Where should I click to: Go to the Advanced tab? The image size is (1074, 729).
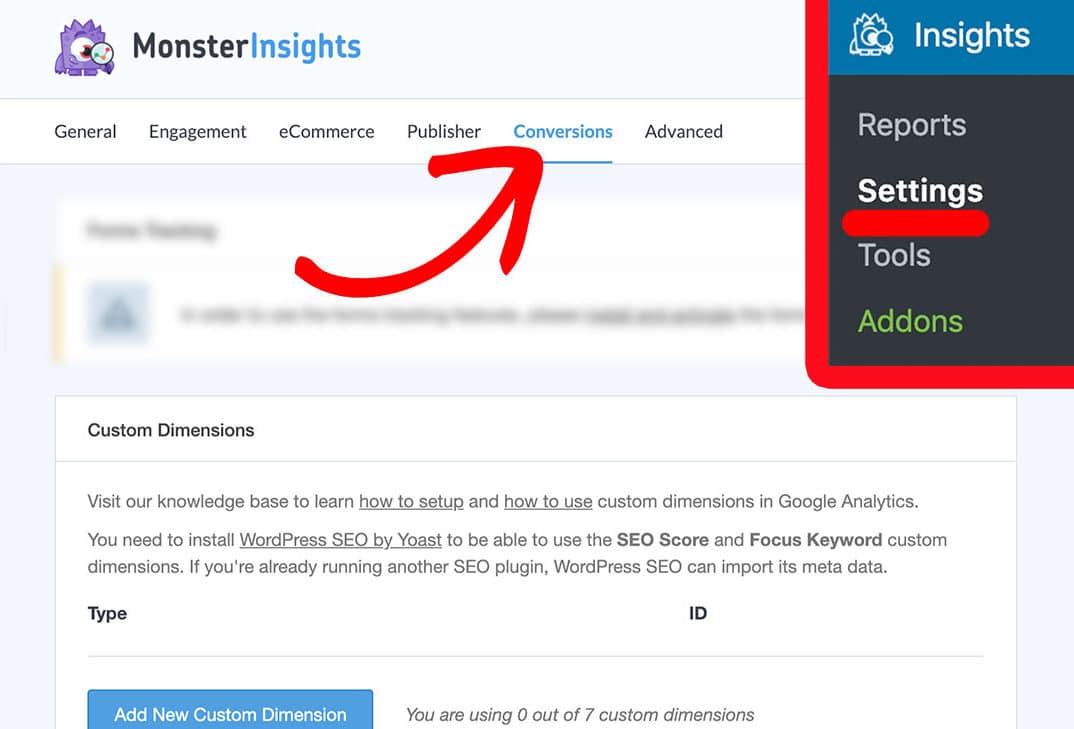coord(684,132)
